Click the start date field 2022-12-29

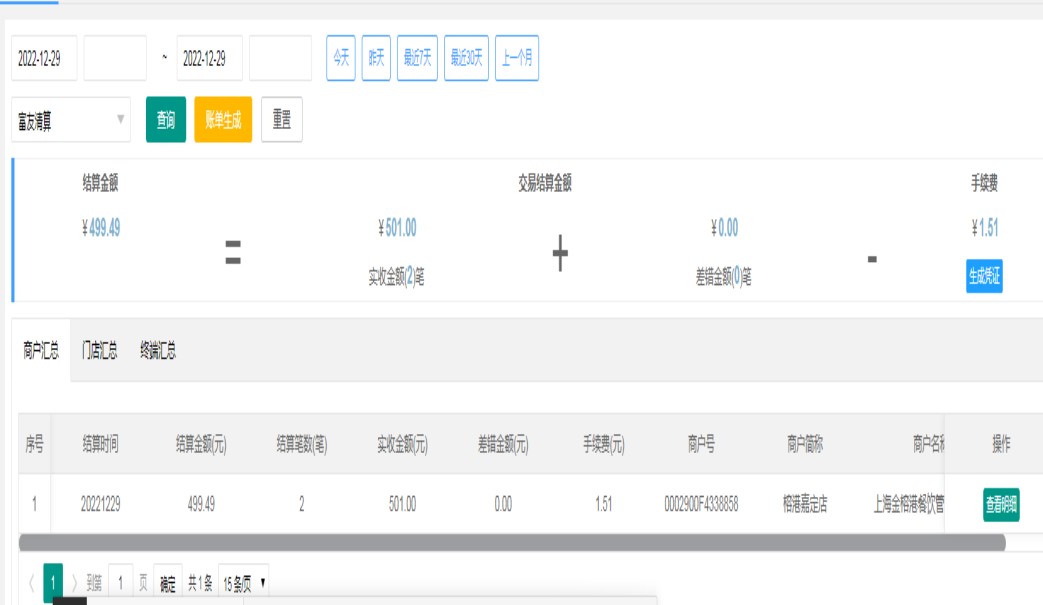coord(44,59)
